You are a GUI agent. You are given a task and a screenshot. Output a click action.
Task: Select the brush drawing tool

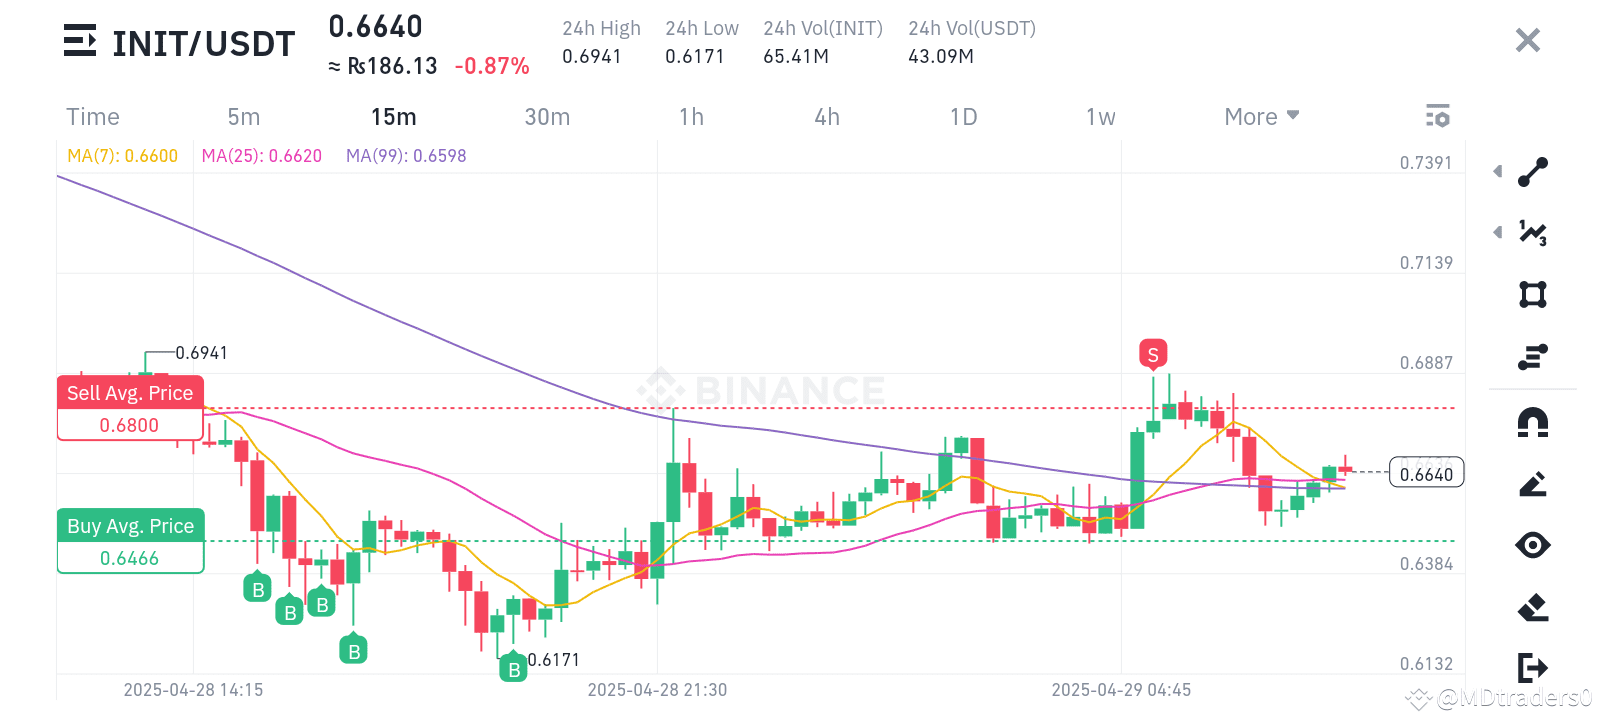[1532, 485]
